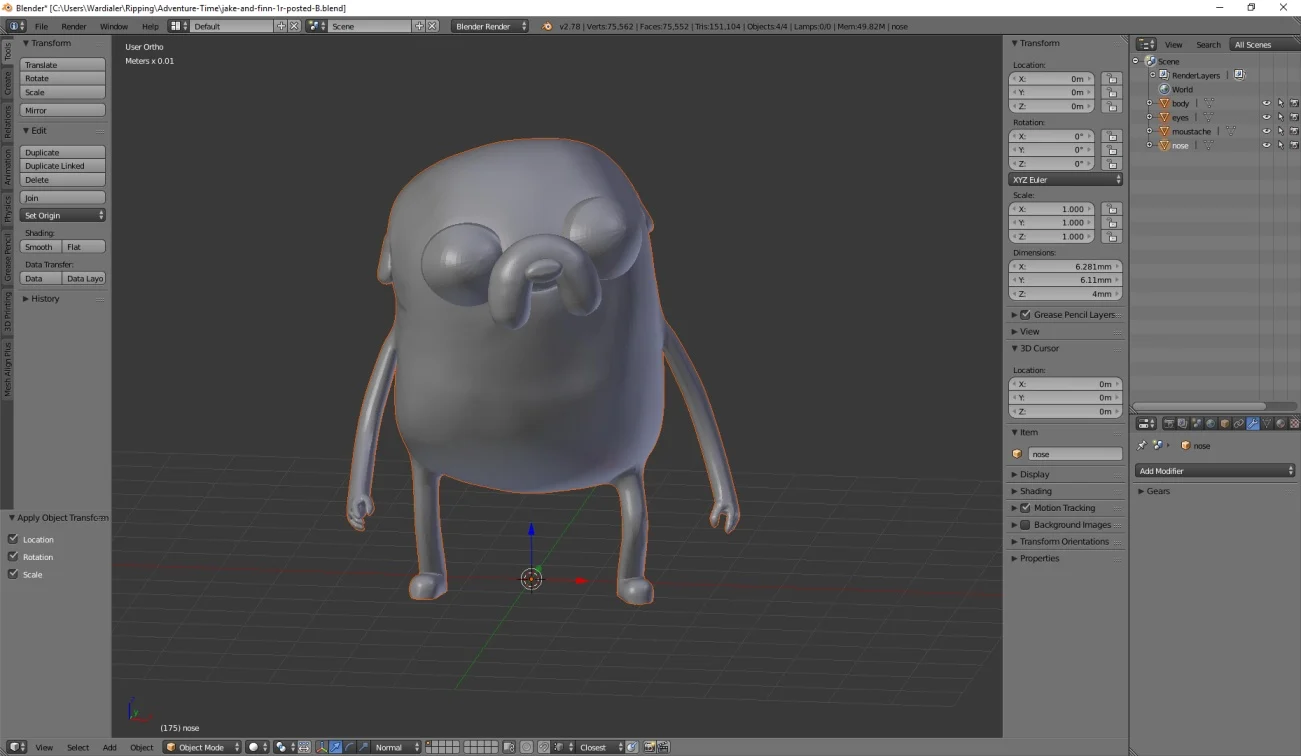1301x756 pixels.
Task: Open the 3D view Select menu
Action: 78,747
